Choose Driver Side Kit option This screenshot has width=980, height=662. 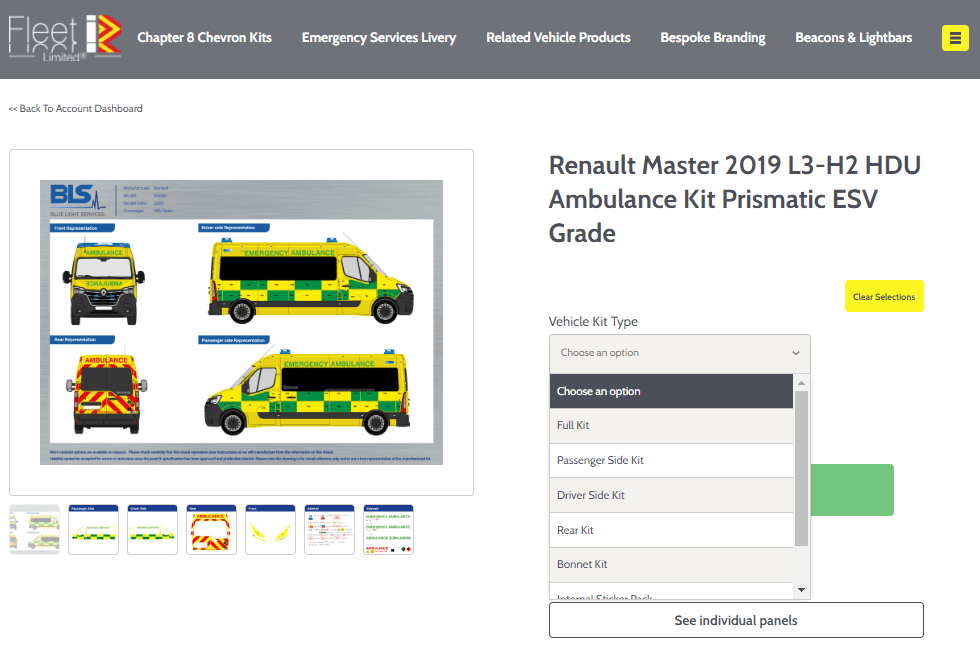pyautogui.click(x=671, y=496)
